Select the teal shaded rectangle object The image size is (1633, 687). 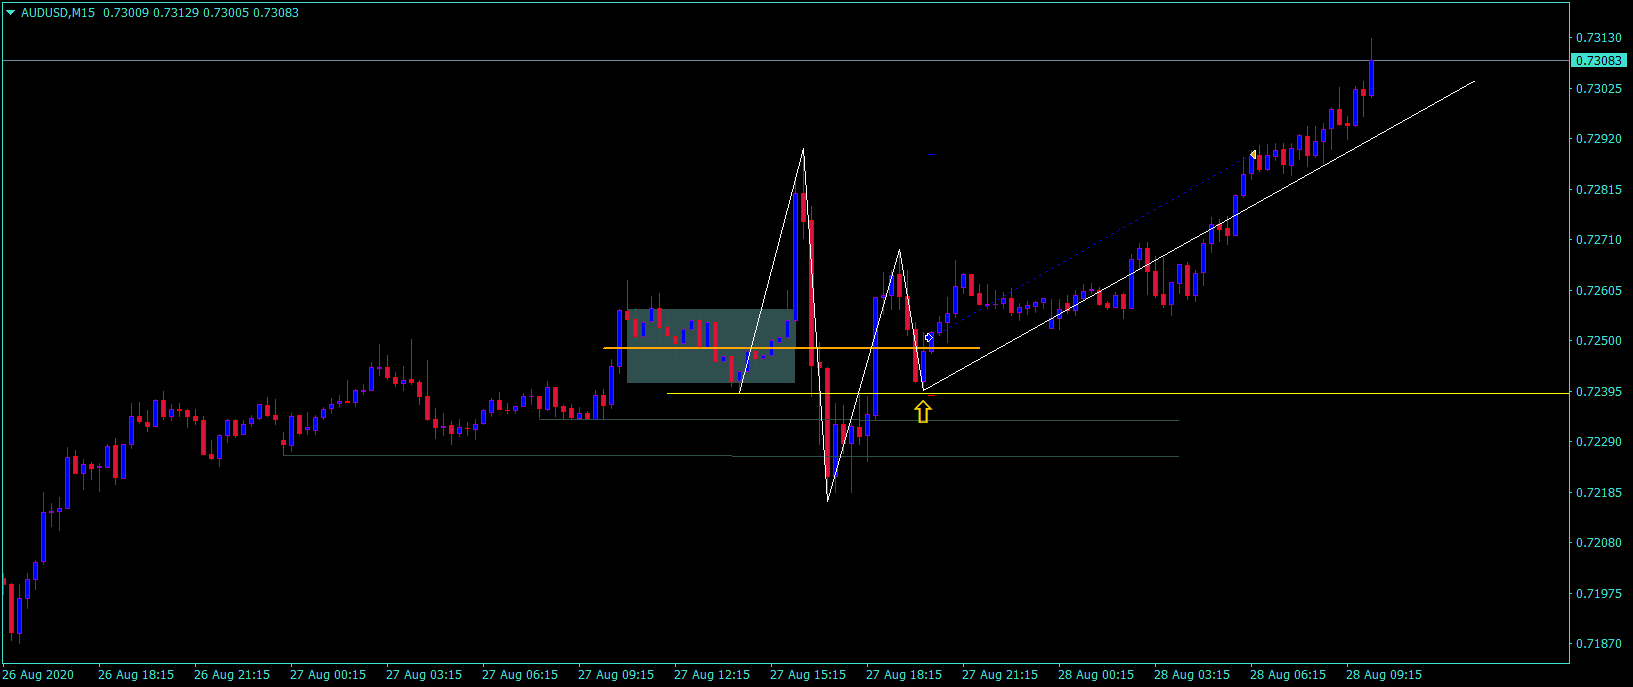(711, 346)
